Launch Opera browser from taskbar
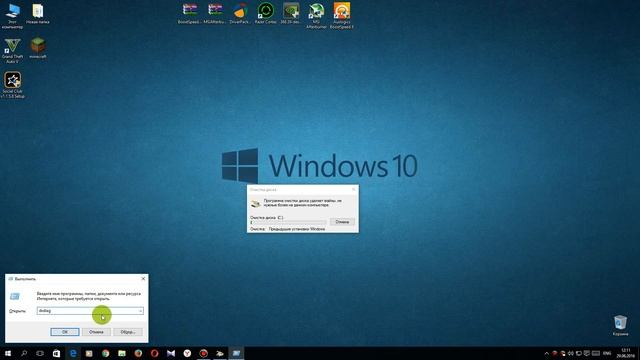 154,353
